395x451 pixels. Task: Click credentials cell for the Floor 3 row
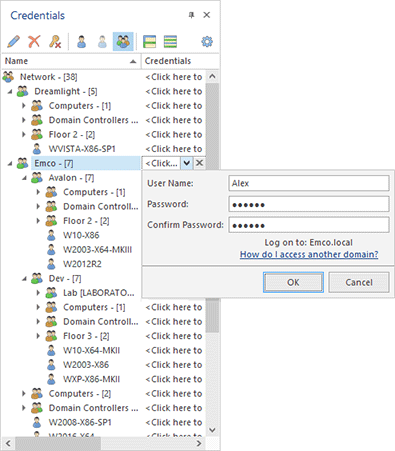click(x=174, y=336)
